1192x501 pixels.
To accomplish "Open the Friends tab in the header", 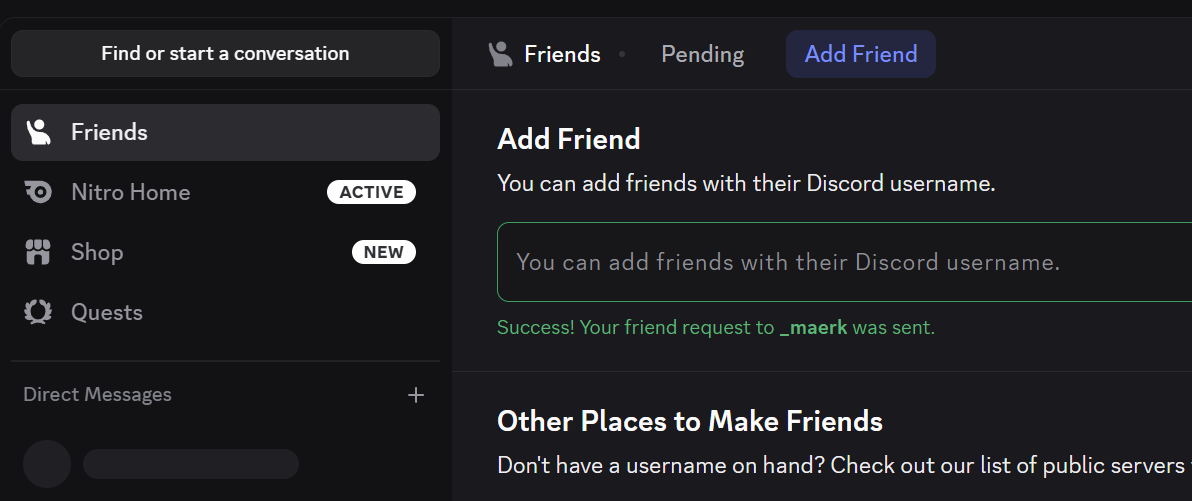I will 562,54.
